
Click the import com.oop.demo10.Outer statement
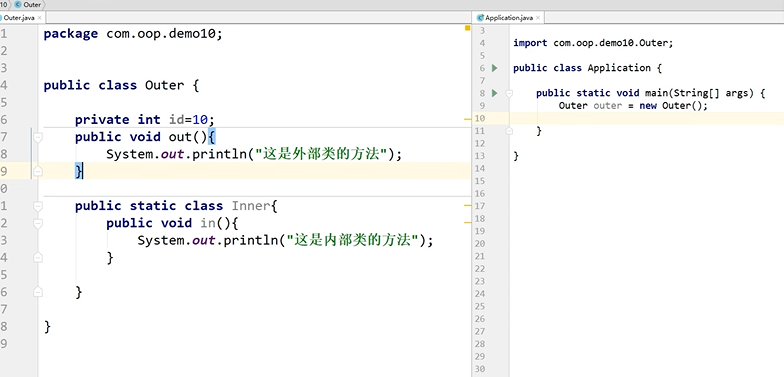coord(593,43)
